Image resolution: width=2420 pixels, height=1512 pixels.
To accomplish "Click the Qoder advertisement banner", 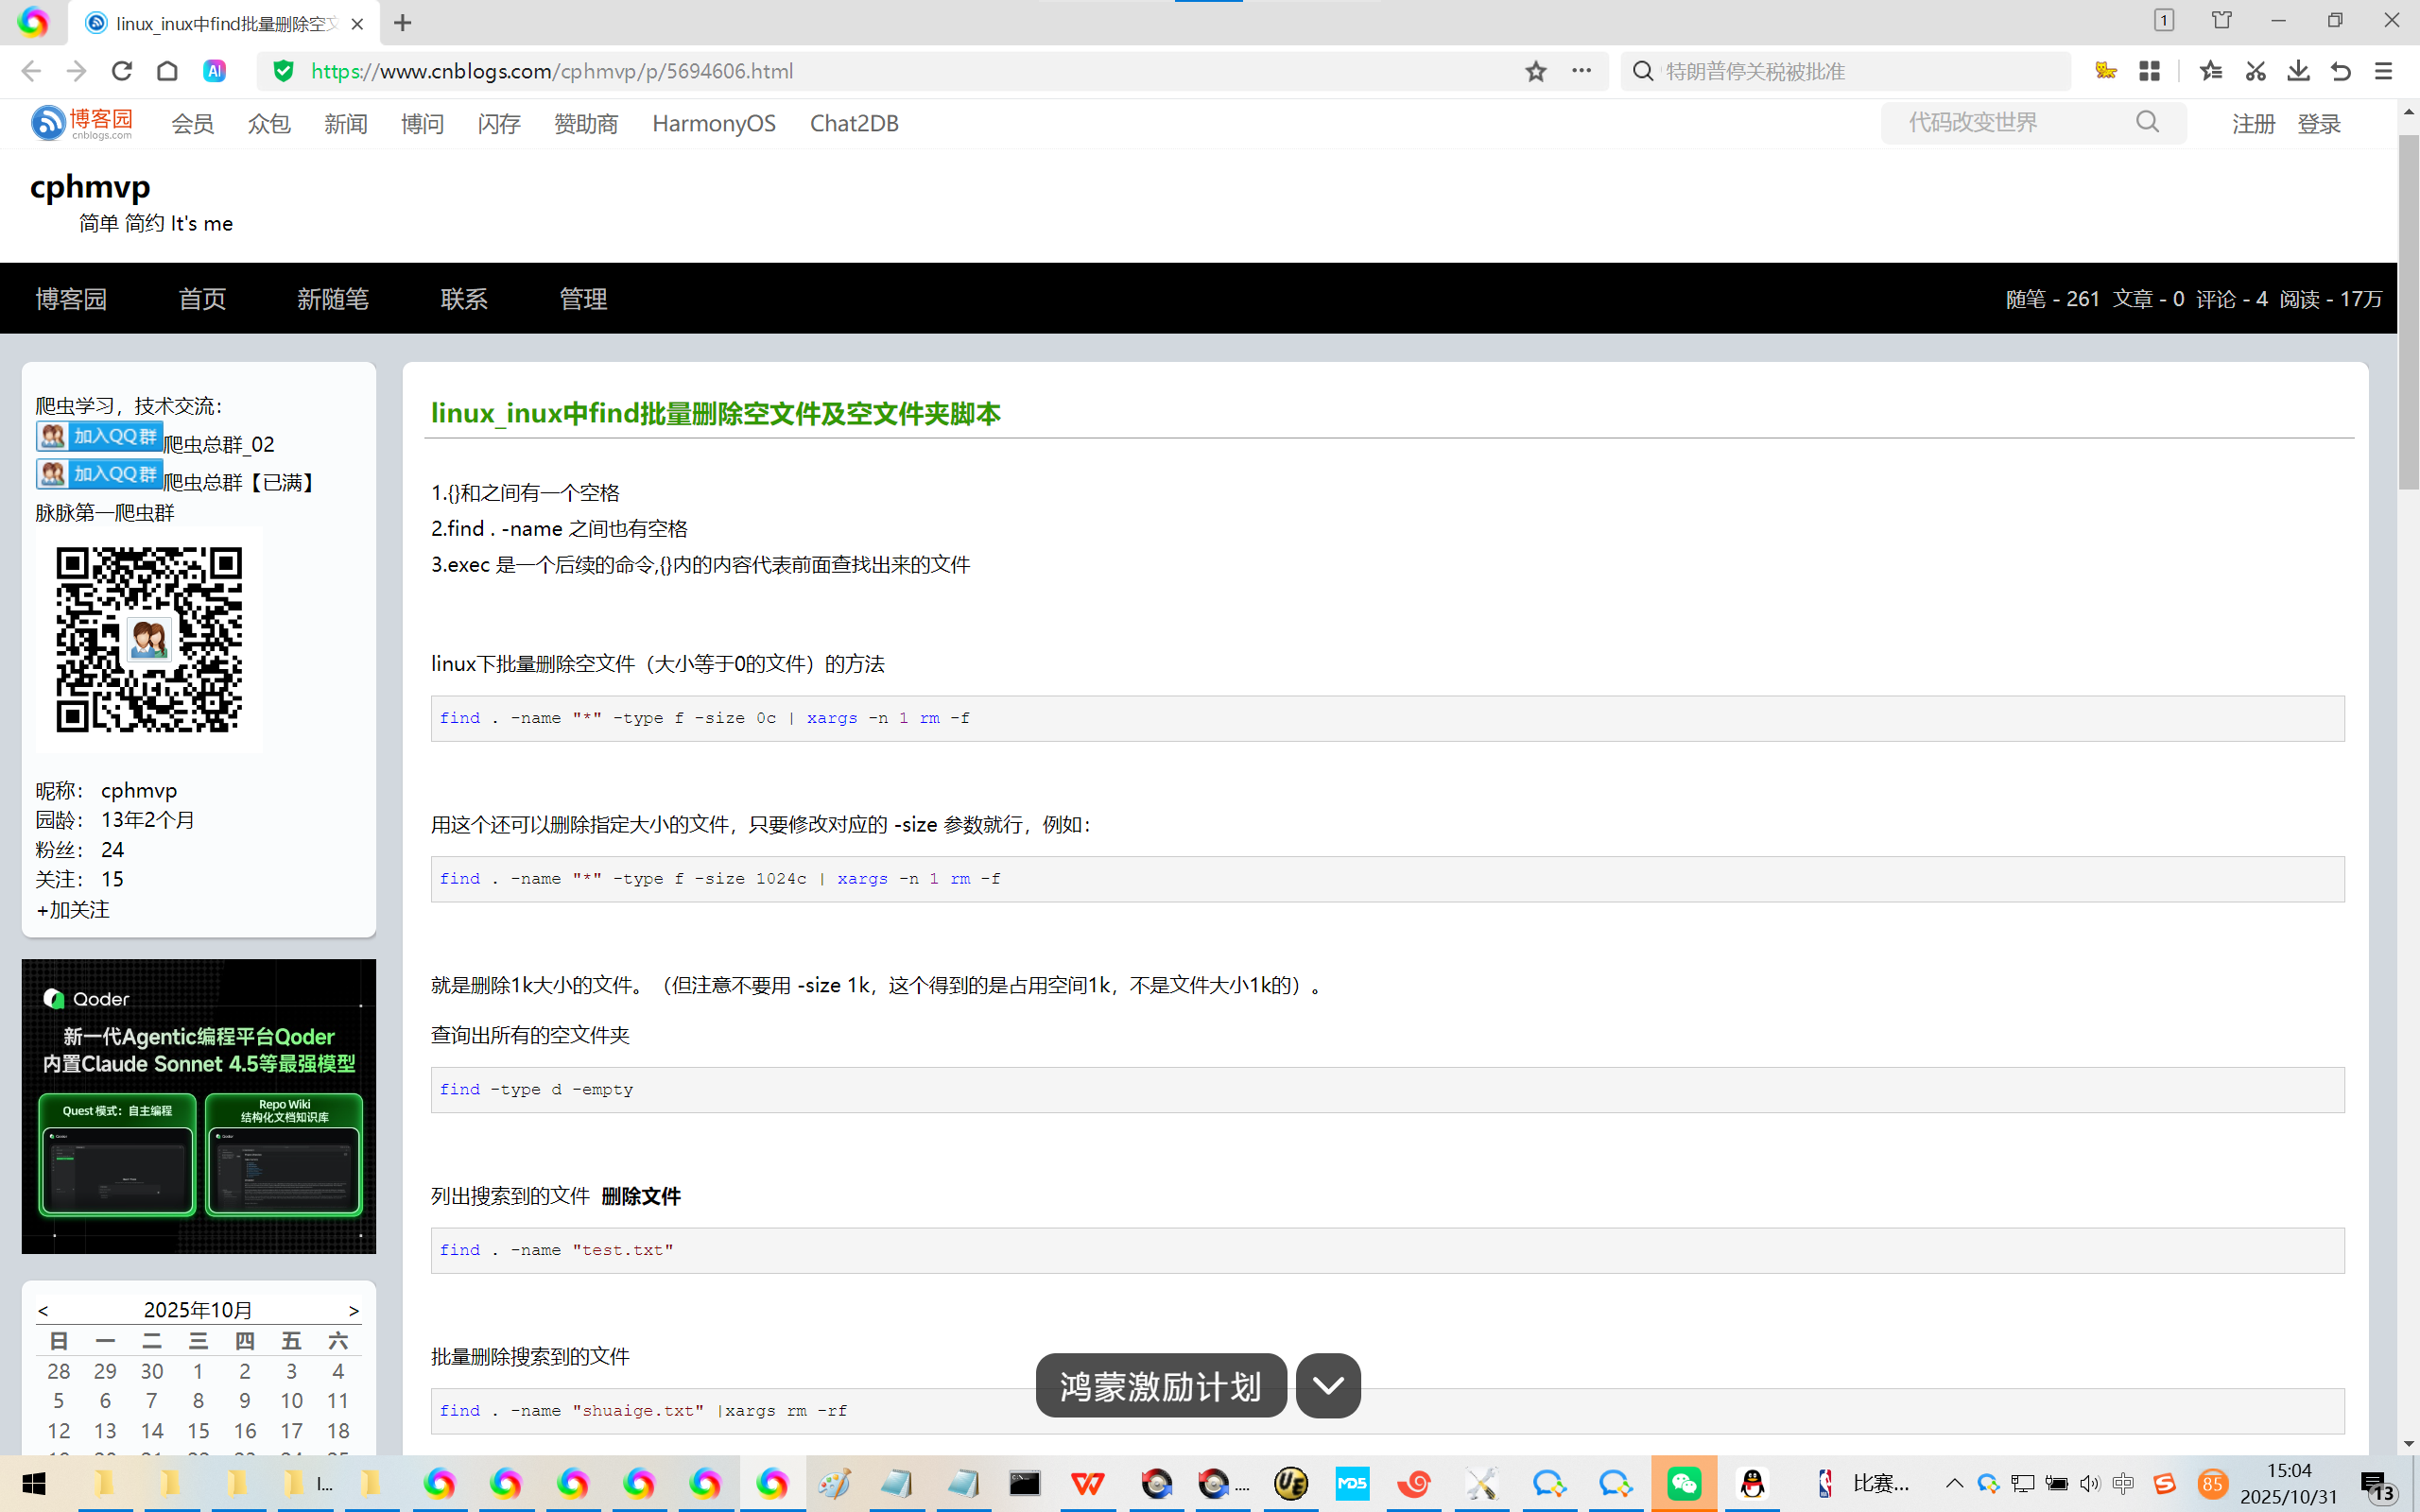I will coord(199,1105).
